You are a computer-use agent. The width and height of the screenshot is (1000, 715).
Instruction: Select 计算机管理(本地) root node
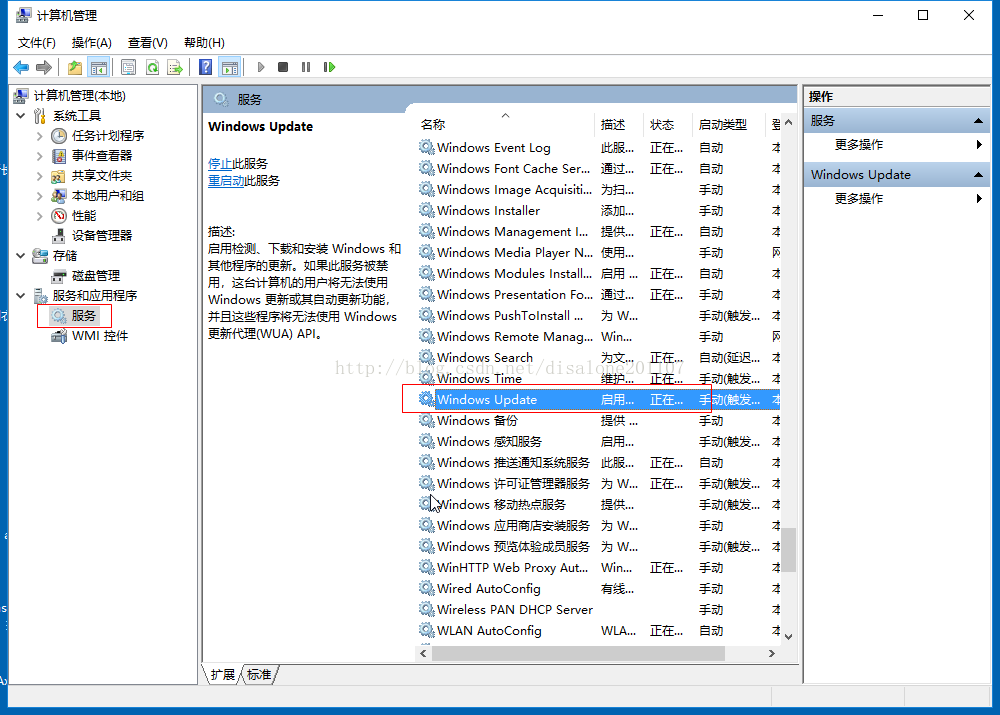coord(79,96)
